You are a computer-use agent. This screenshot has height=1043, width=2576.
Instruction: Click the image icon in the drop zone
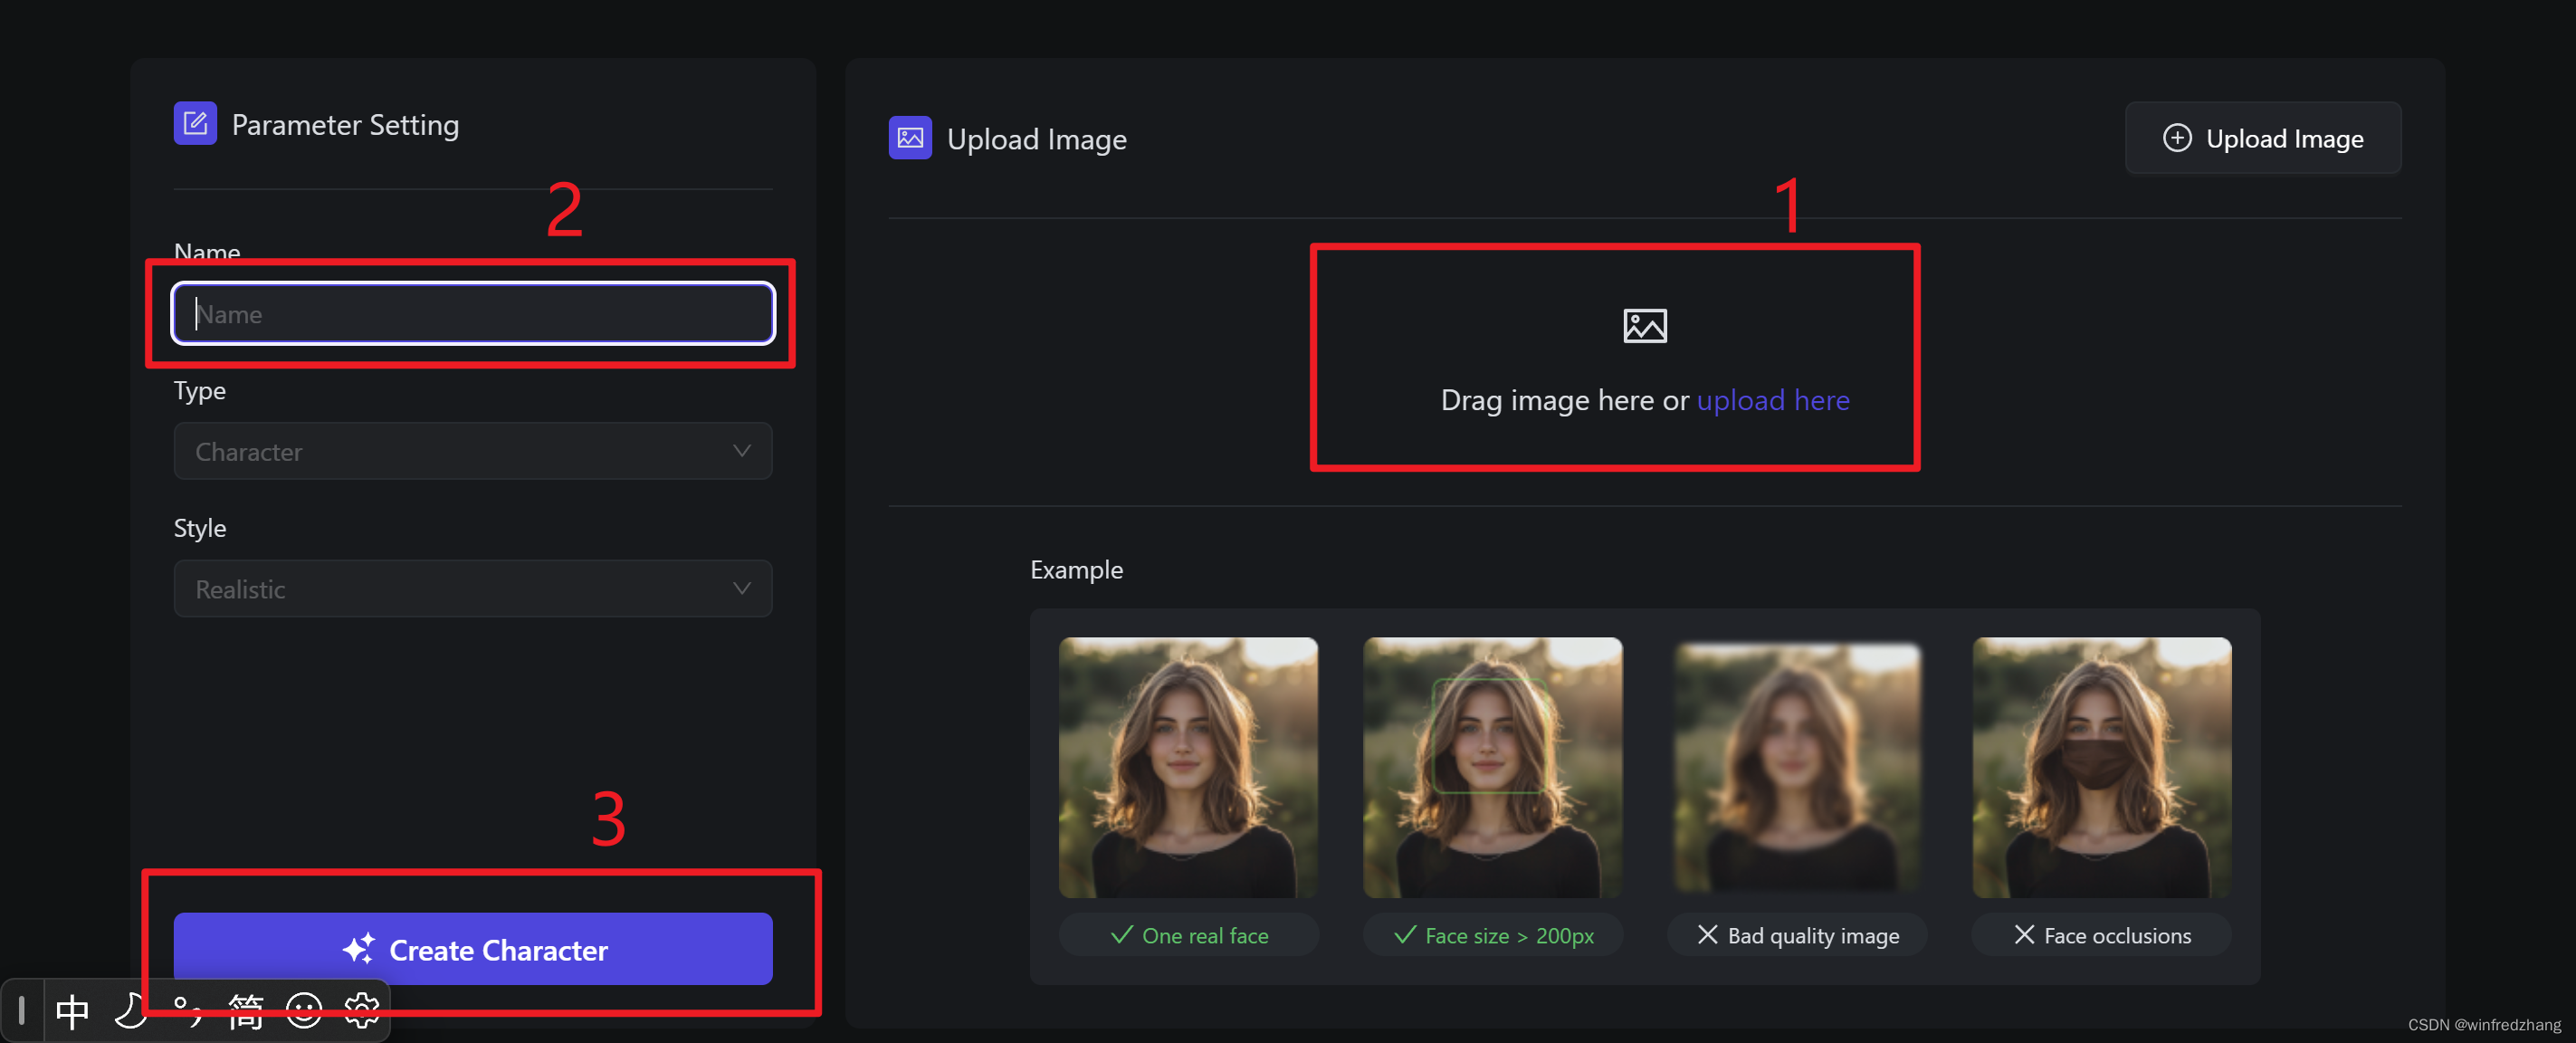(x=1644, y=326)
